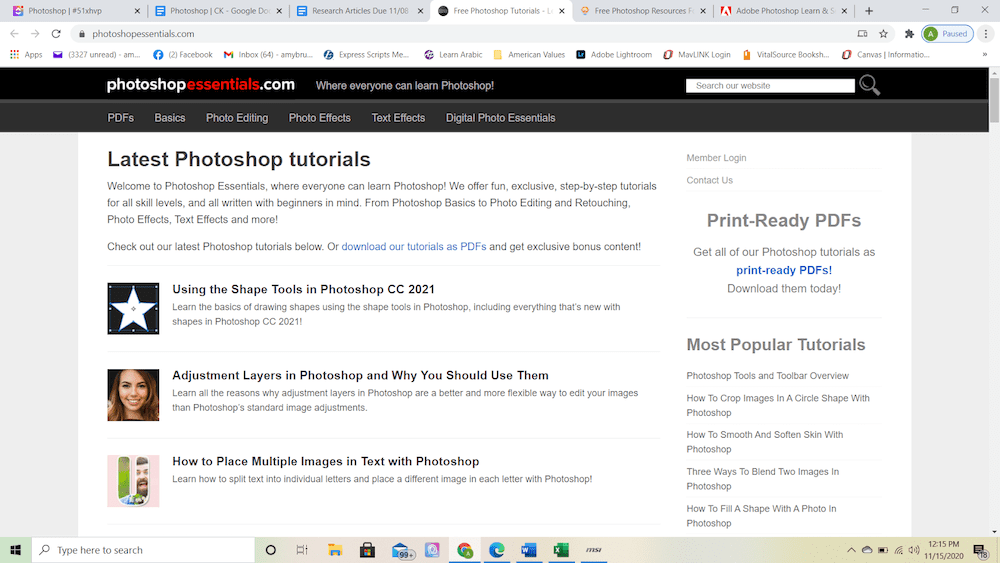Click the browser back arrow

click(x=14, y=34)
